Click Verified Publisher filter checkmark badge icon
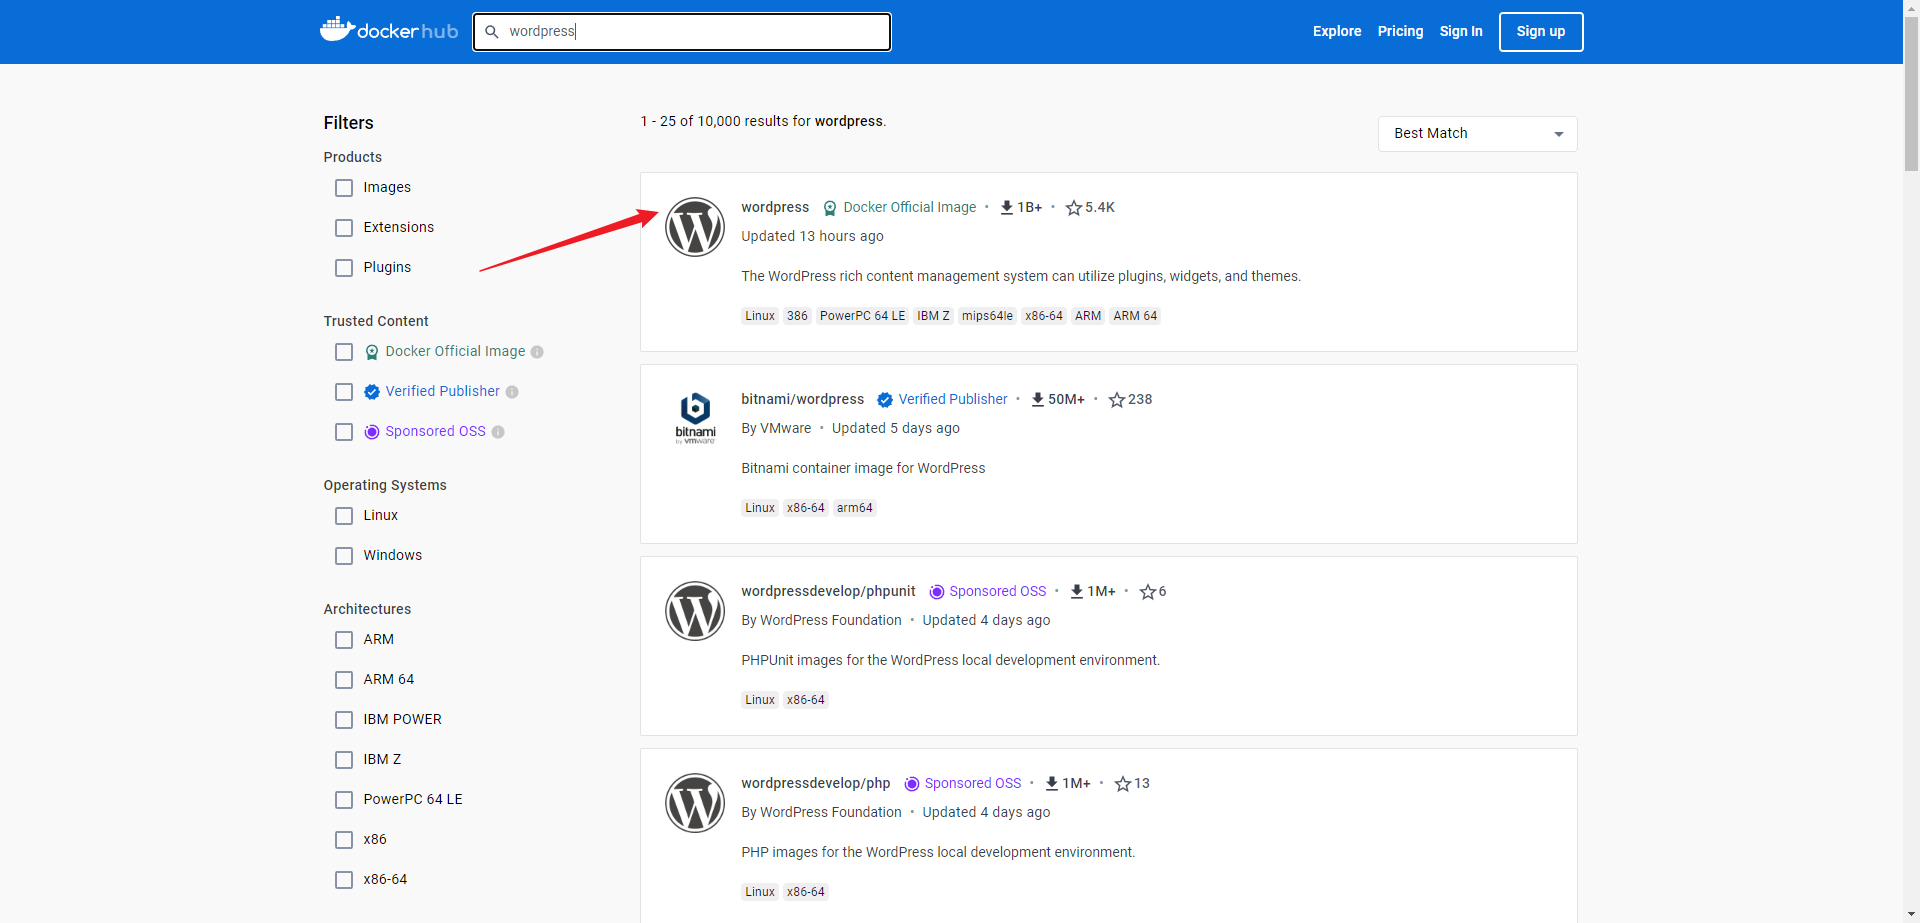The width and height of the screenshot is (1920, 923). pos(372,392)
